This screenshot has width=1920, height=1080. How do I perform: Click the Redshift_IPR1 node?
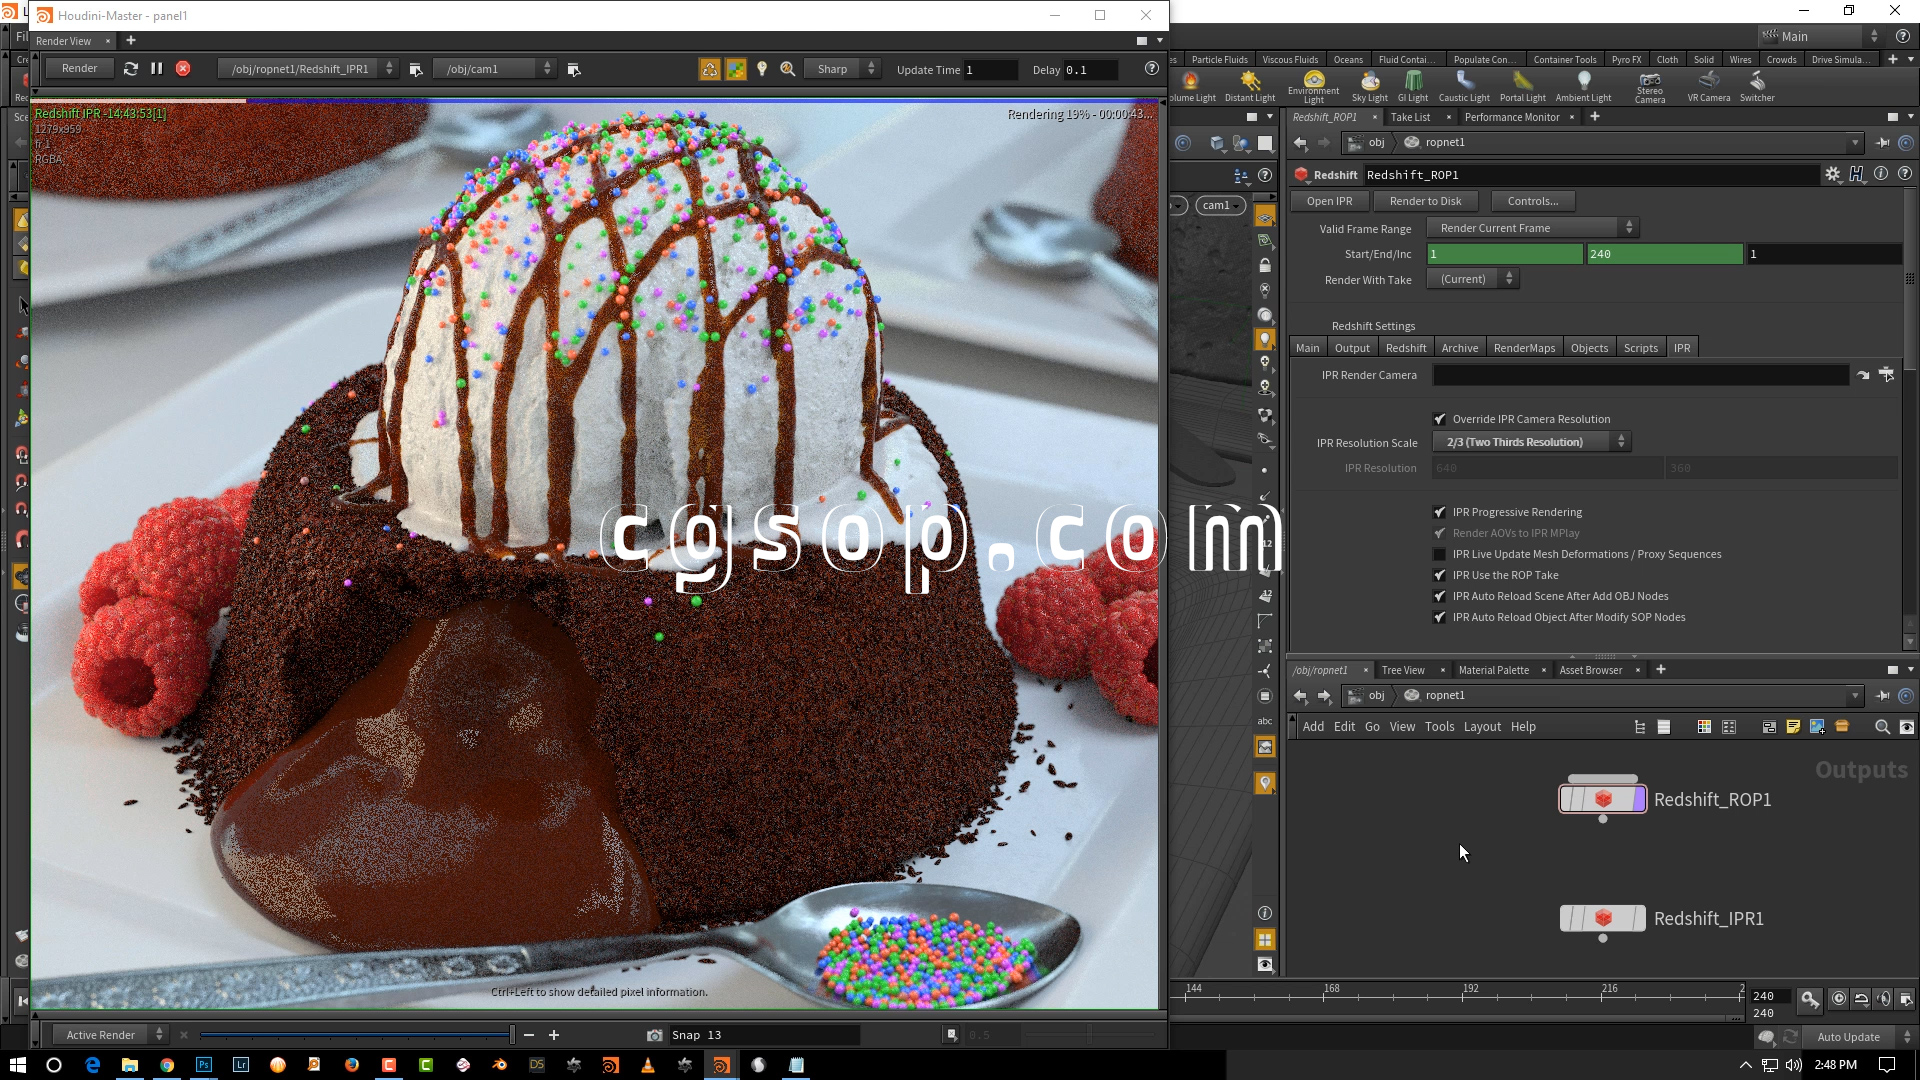(1603, 918)
